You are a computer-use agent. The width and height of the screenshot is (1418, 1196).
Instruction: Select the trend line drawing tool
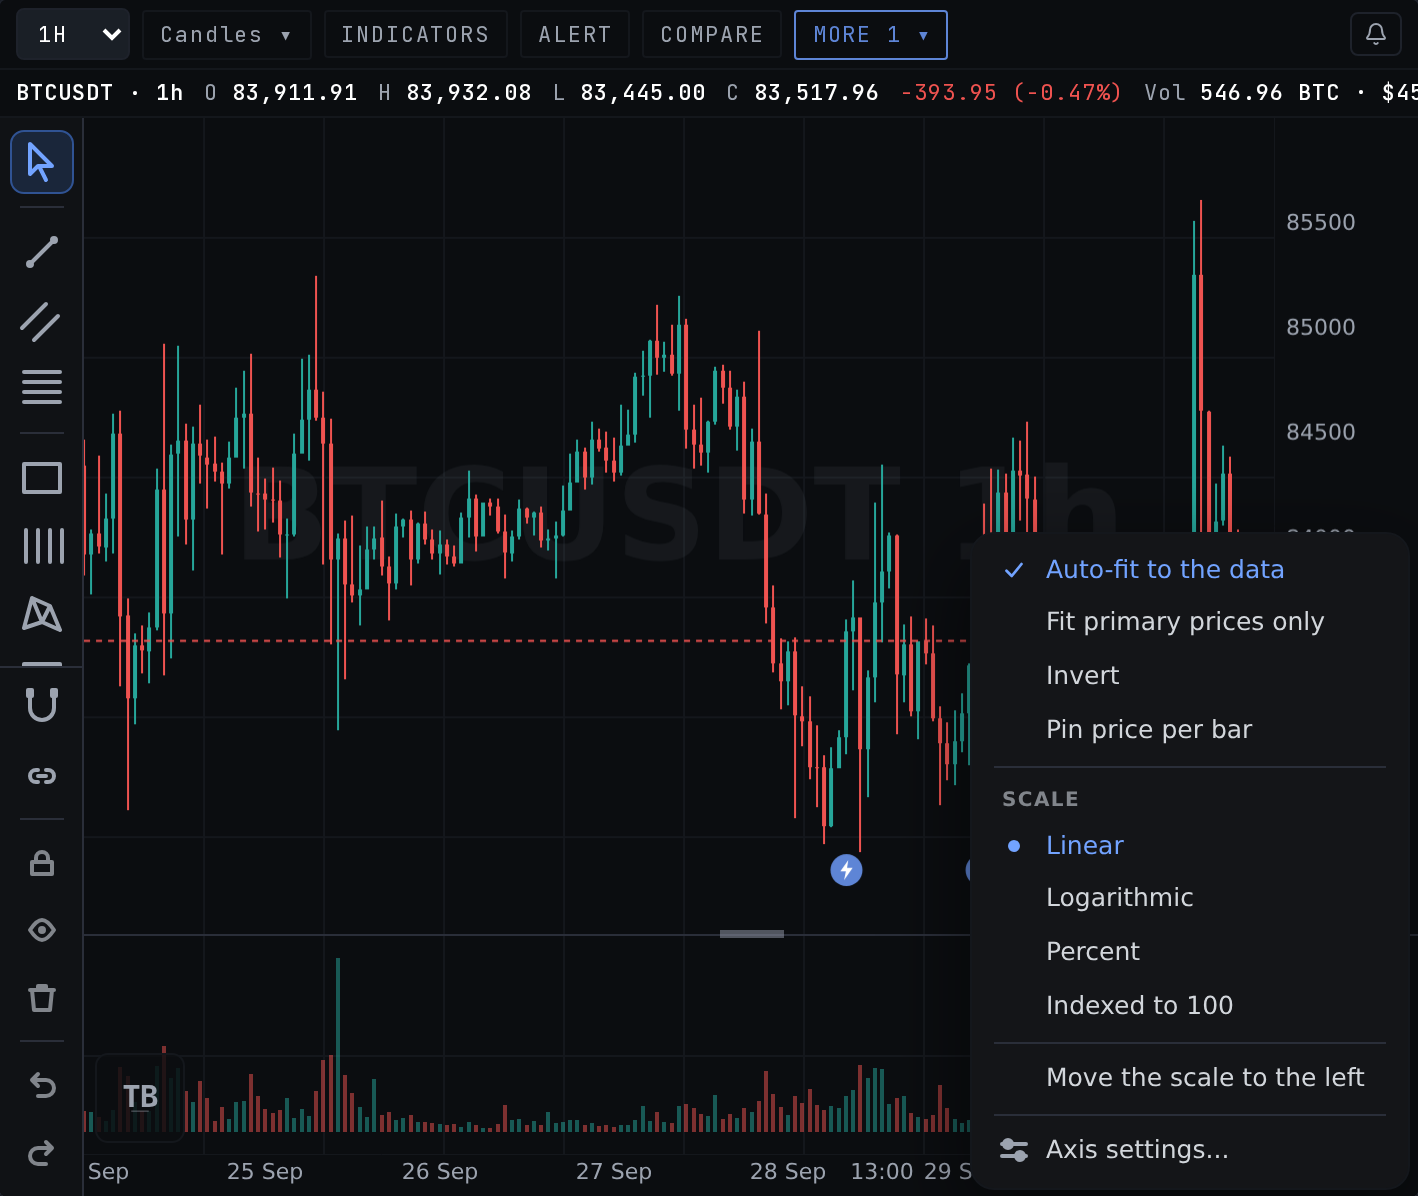tap(41, 252)
